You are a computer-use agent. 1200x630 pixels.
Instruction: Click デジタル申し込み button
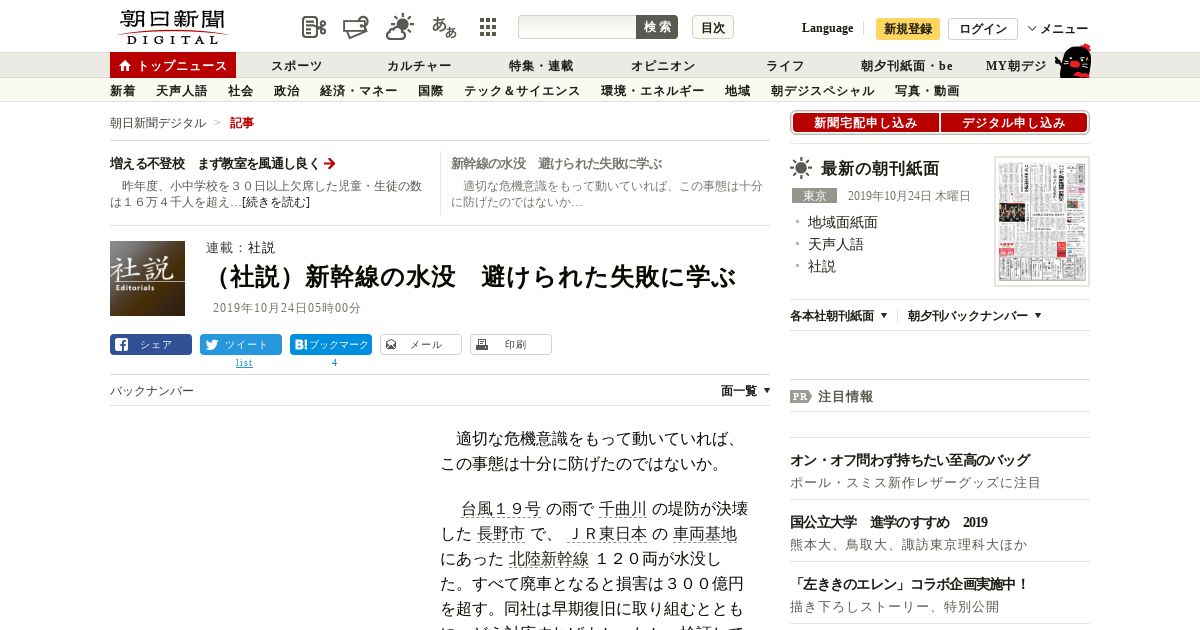[1014, 123]
